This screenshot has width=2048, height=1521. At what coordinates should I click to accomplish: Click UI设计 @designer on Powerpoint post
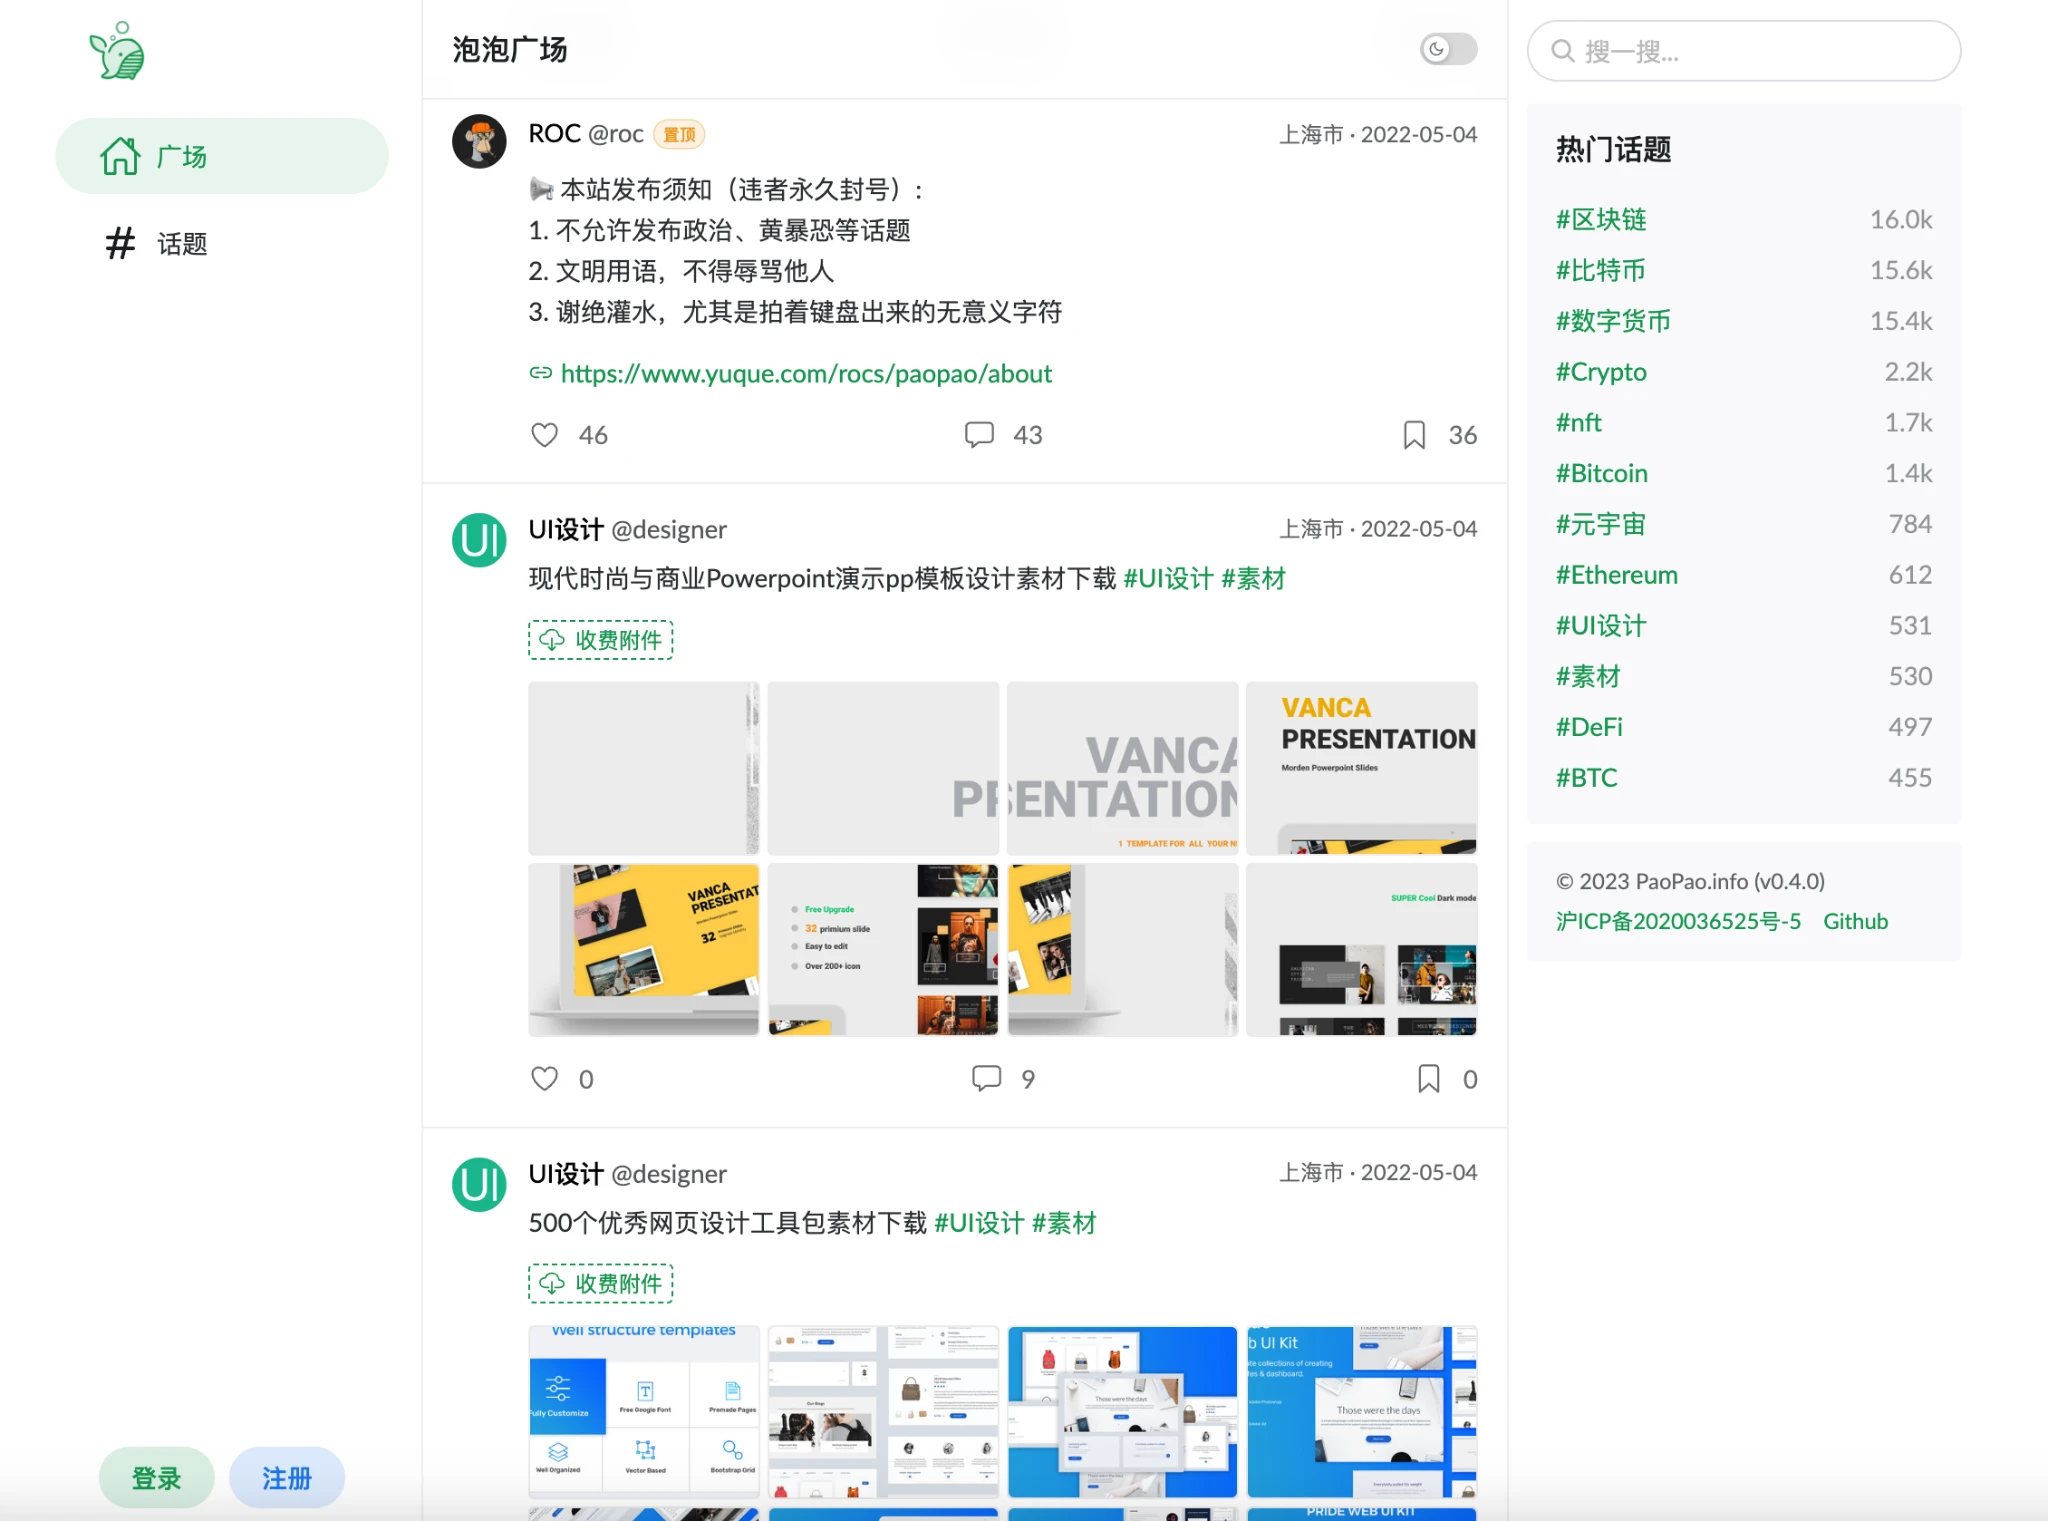(x=627, y=529)
